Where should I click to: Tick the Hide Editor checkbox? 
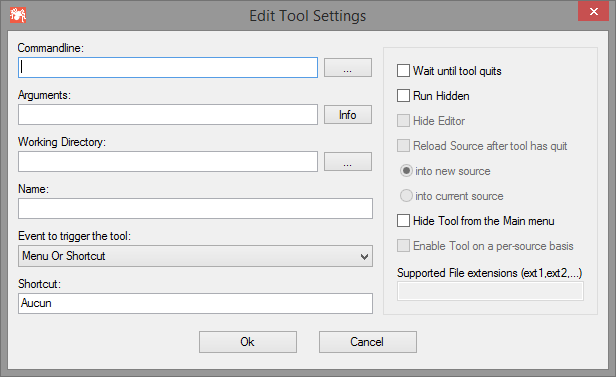point(403,121)
